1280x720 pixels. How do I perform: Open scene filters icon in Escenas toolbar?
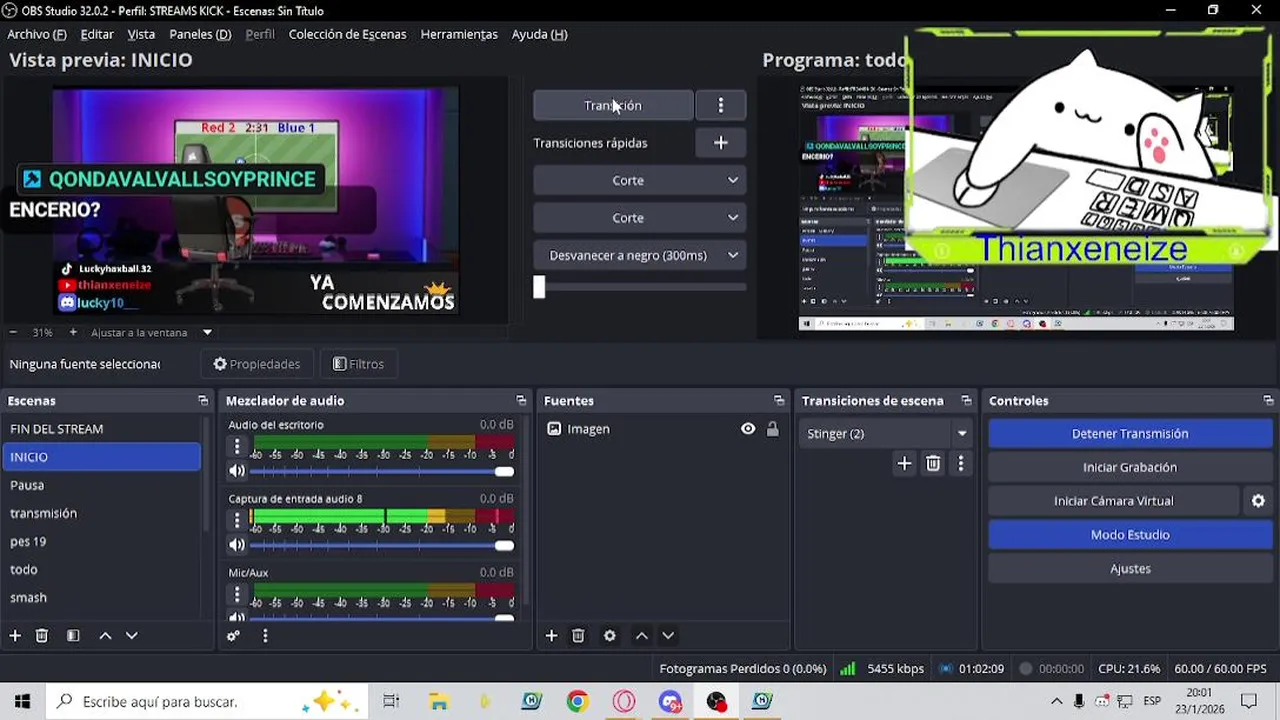click(73, 636)
